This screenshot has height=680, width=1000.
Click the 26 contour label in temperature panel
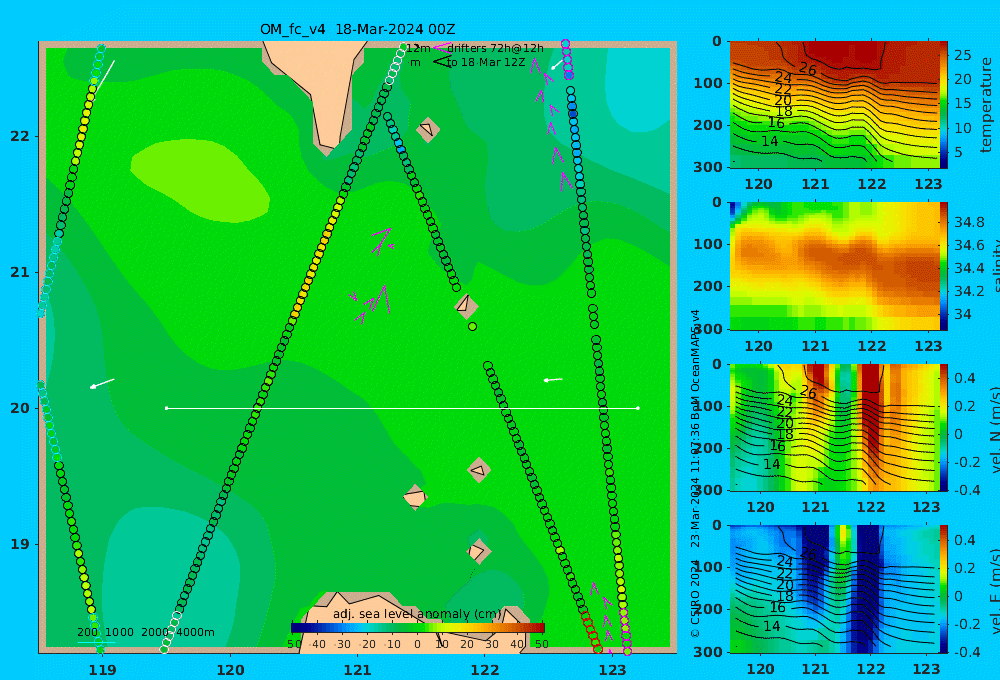click(807, 70)
